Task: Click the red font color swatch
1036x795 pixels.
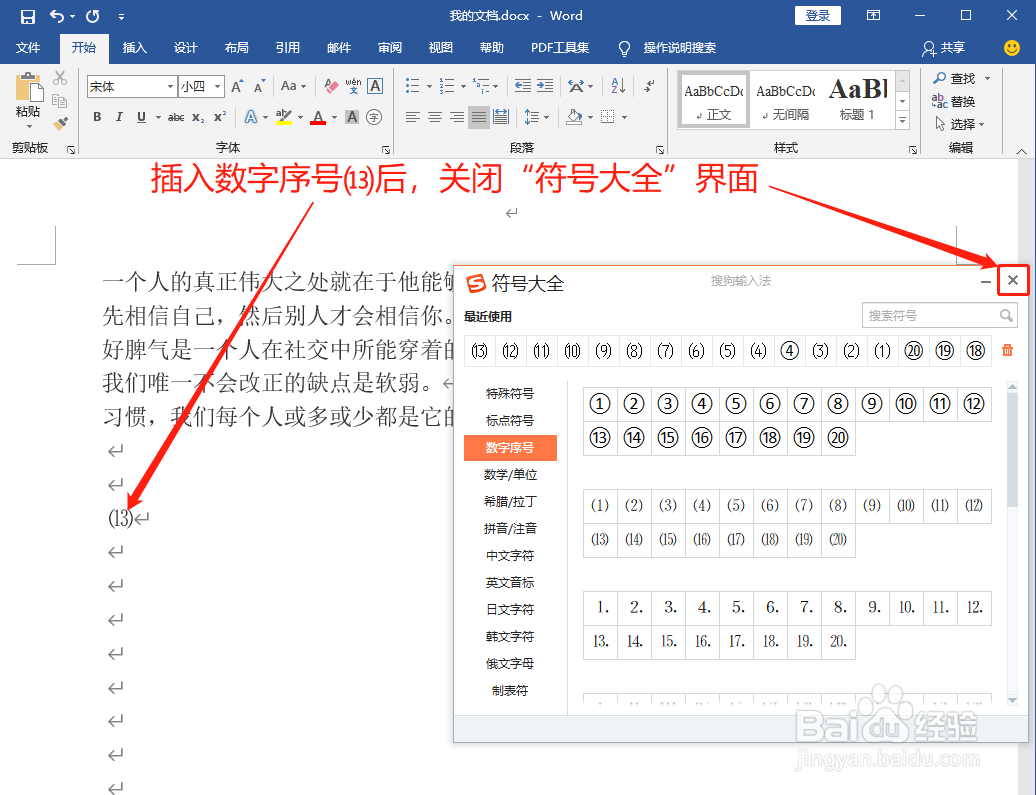Action: 318,119
